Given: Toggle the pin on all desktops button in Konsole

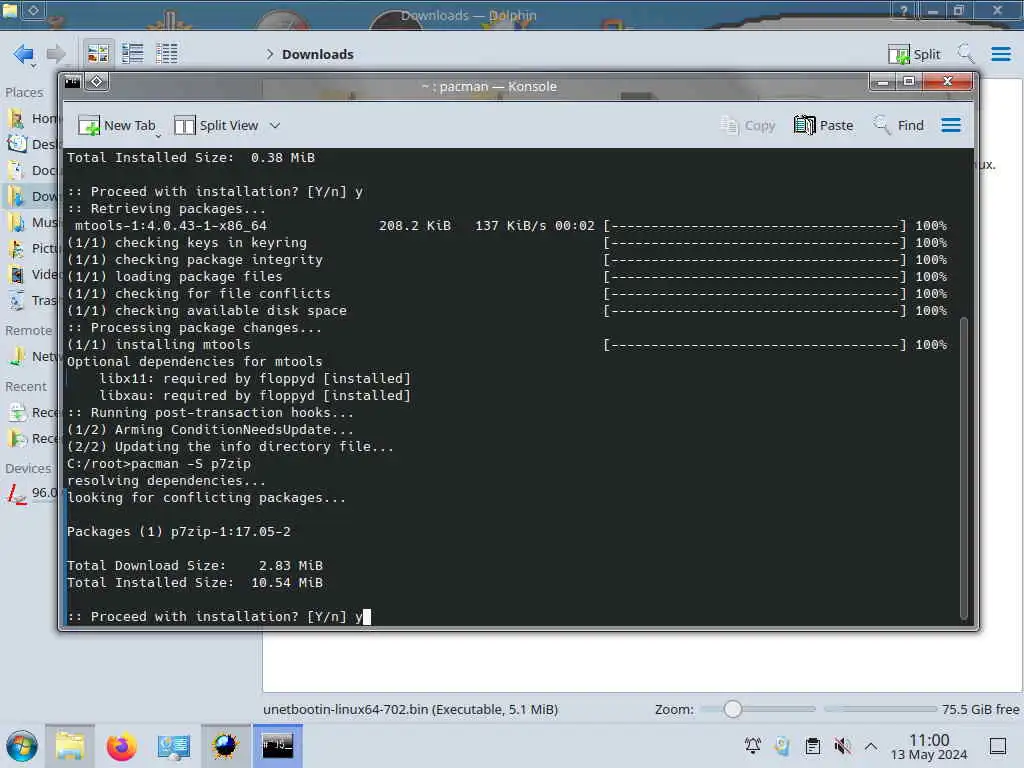Looking at the screenshot, I should click(97, 82).
